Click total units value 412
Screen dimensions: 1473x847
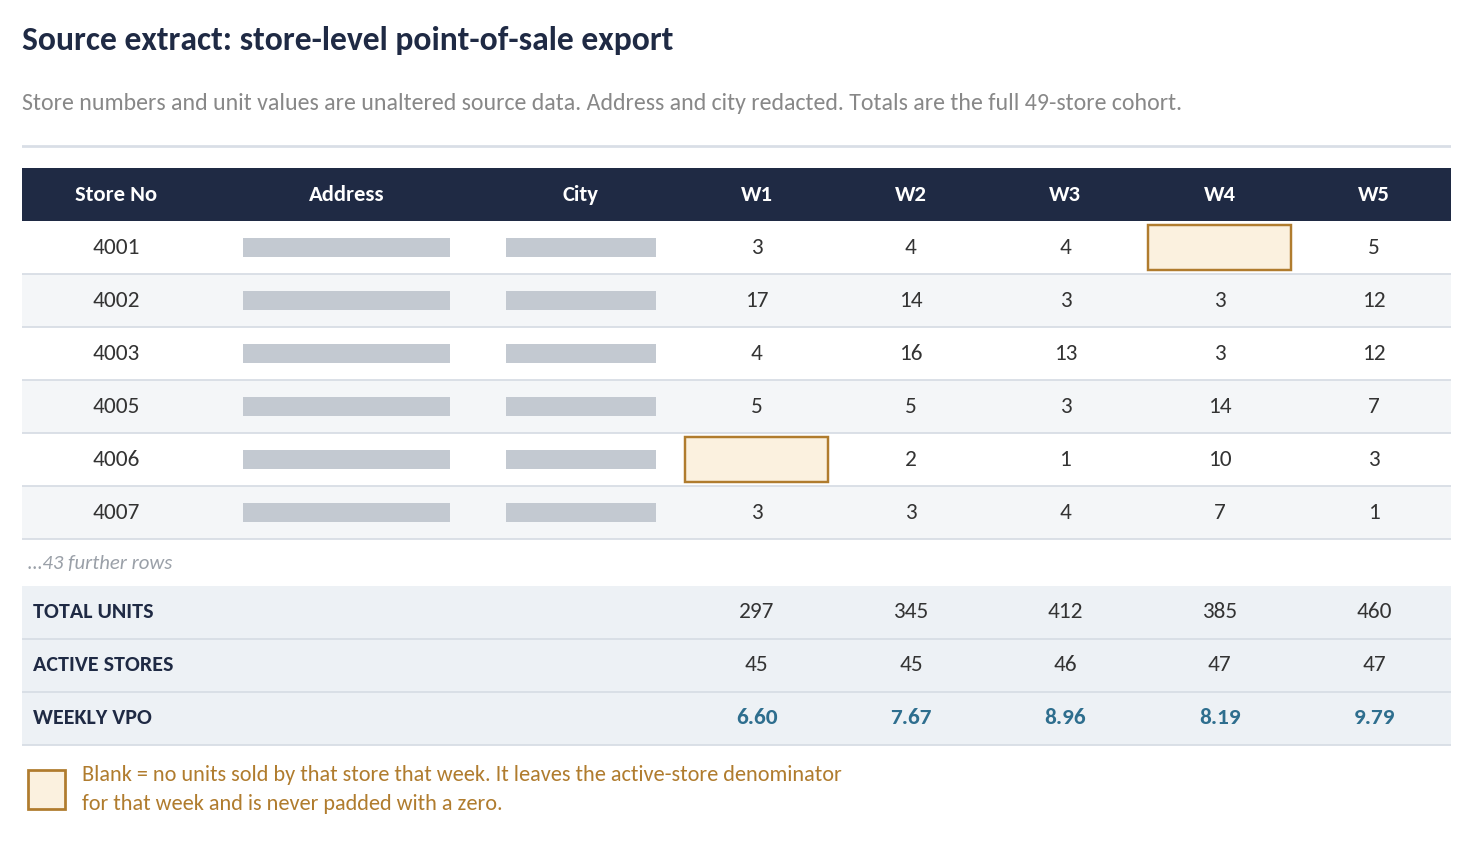click(x=1065, y=611)
